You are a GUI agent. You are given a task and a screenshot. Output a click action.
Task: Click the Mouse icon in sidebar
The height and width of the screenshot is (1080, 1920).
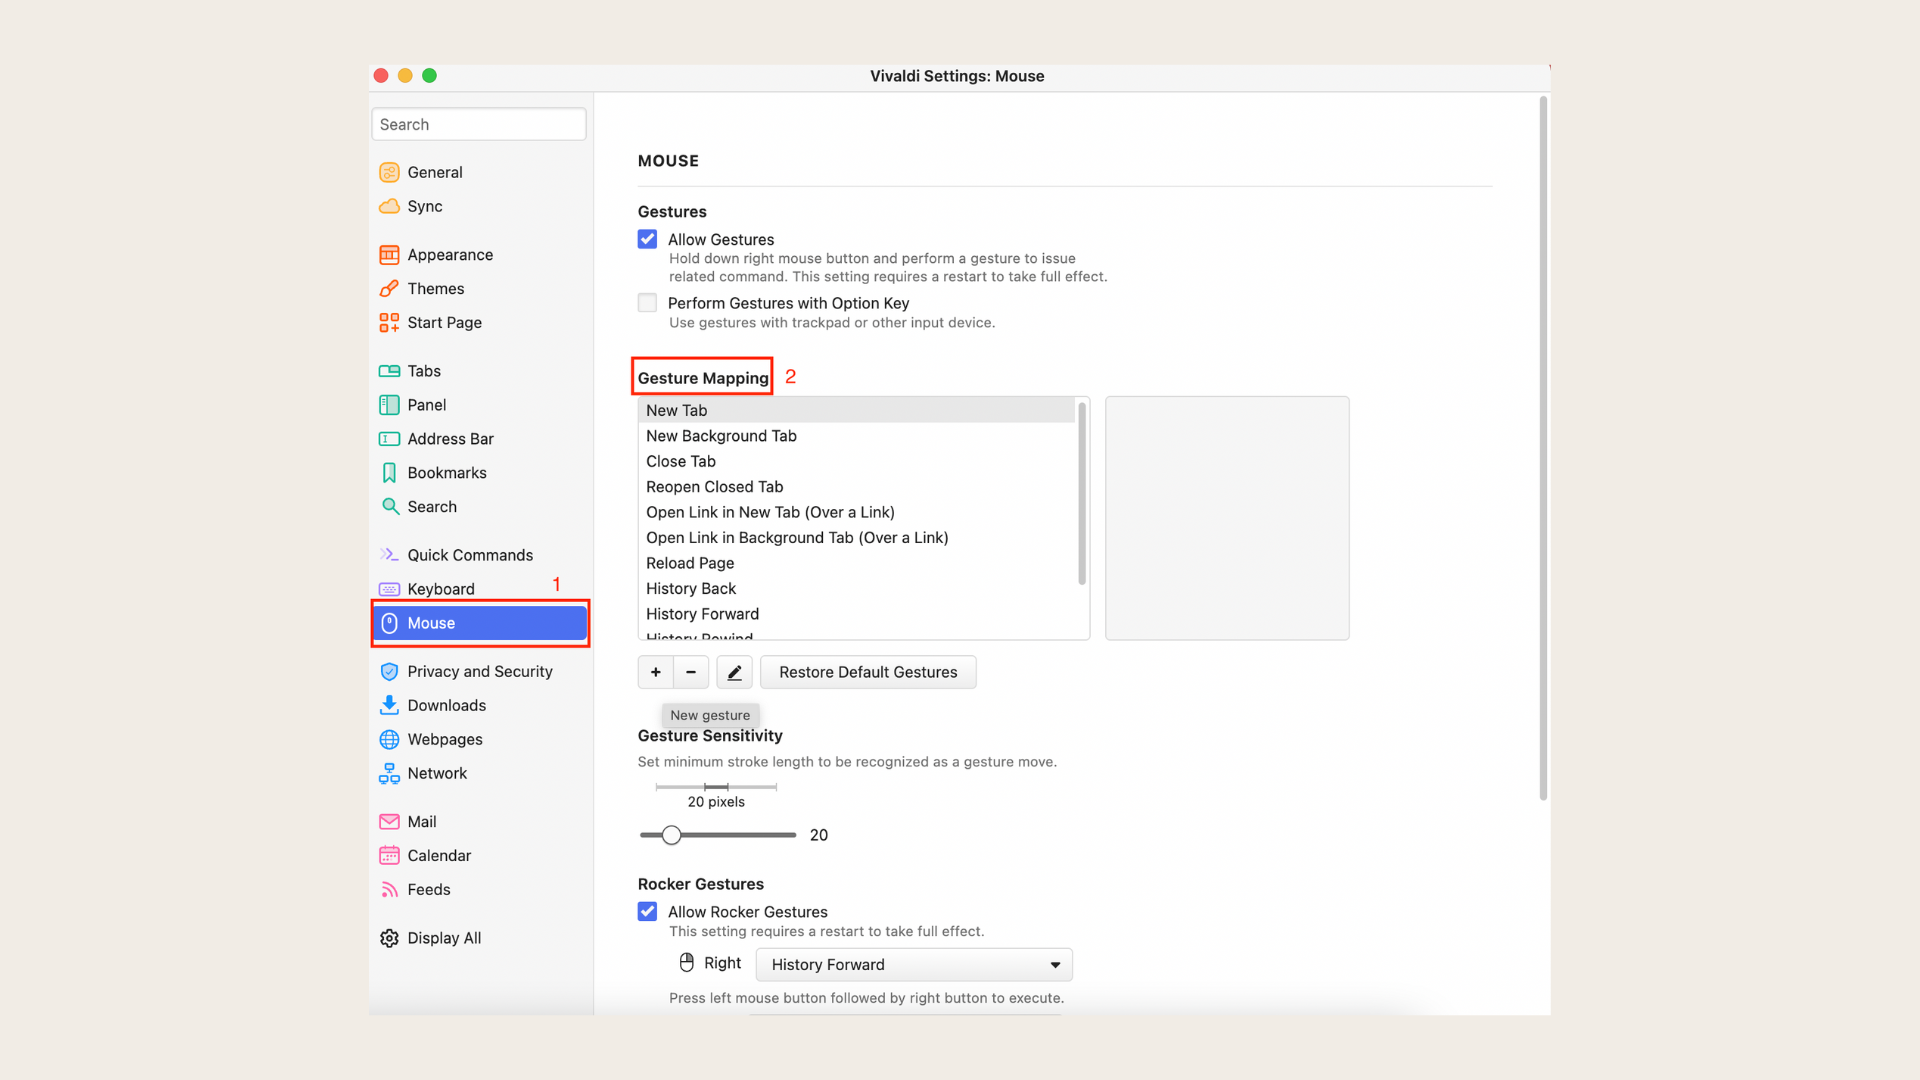[x=389, y=623]
